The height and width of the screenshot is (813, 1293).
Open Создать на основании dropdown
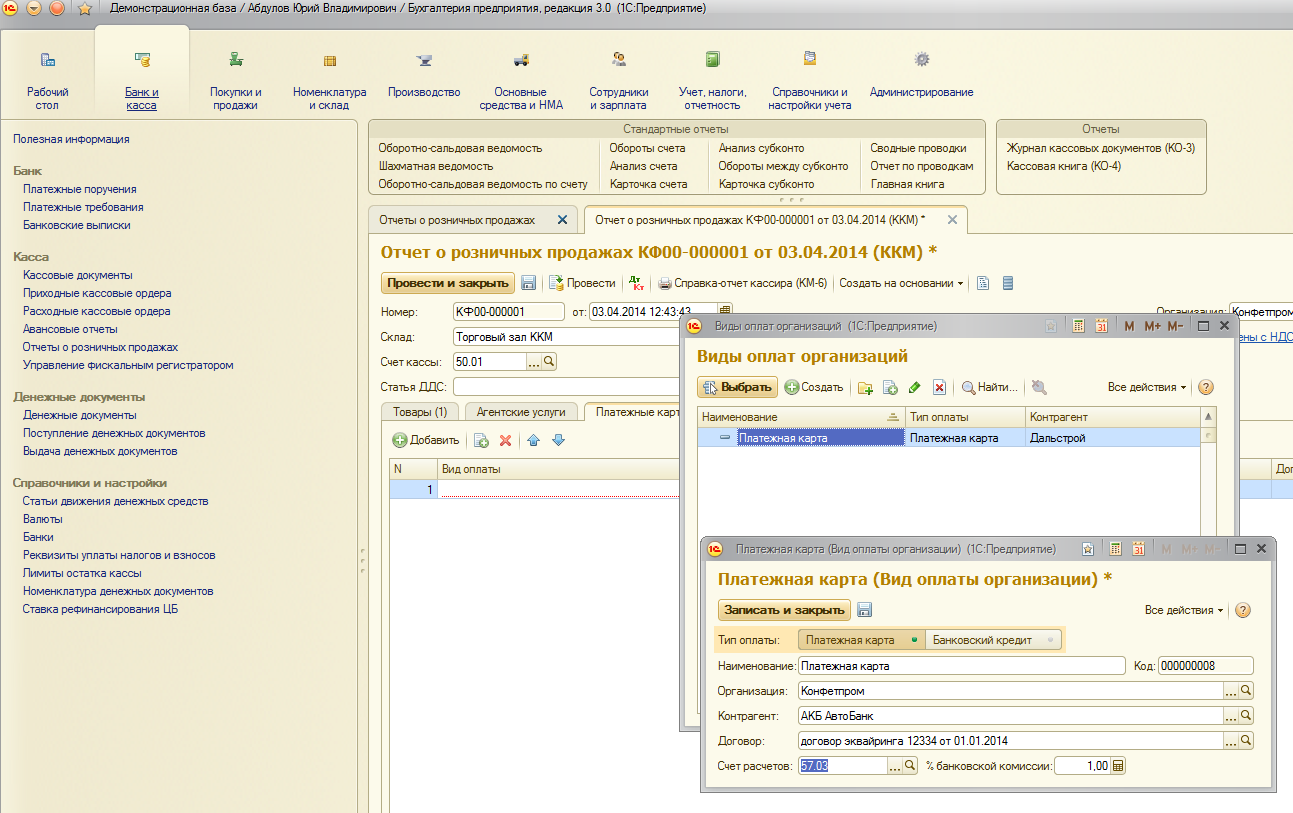(901, 283)
